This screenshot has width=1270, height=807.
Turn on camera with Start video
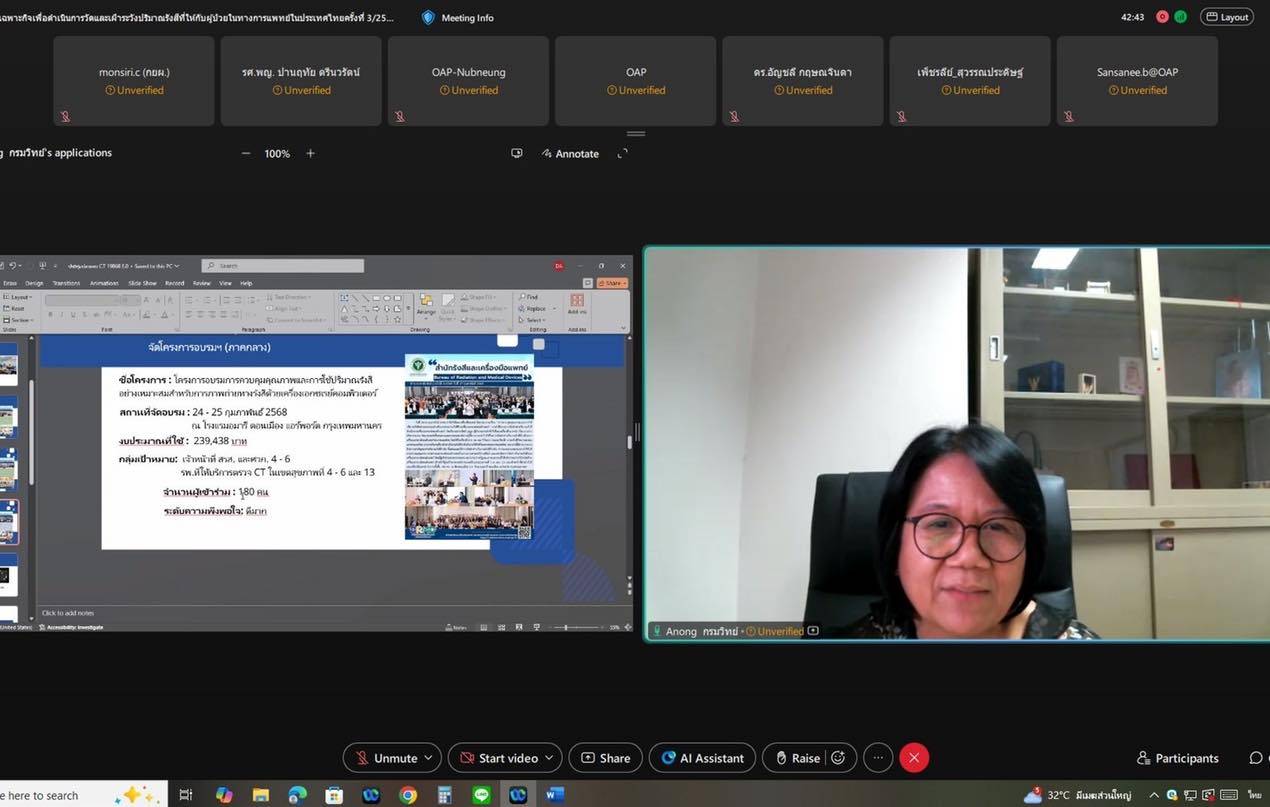tap(497, 758)
